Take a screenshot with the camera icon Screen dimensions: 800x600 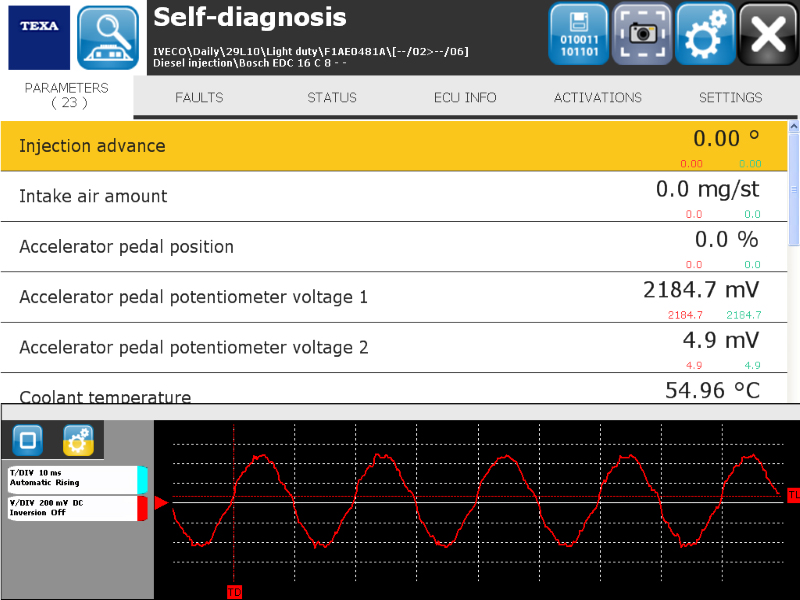pyautogui.click(x=642, y=35)
